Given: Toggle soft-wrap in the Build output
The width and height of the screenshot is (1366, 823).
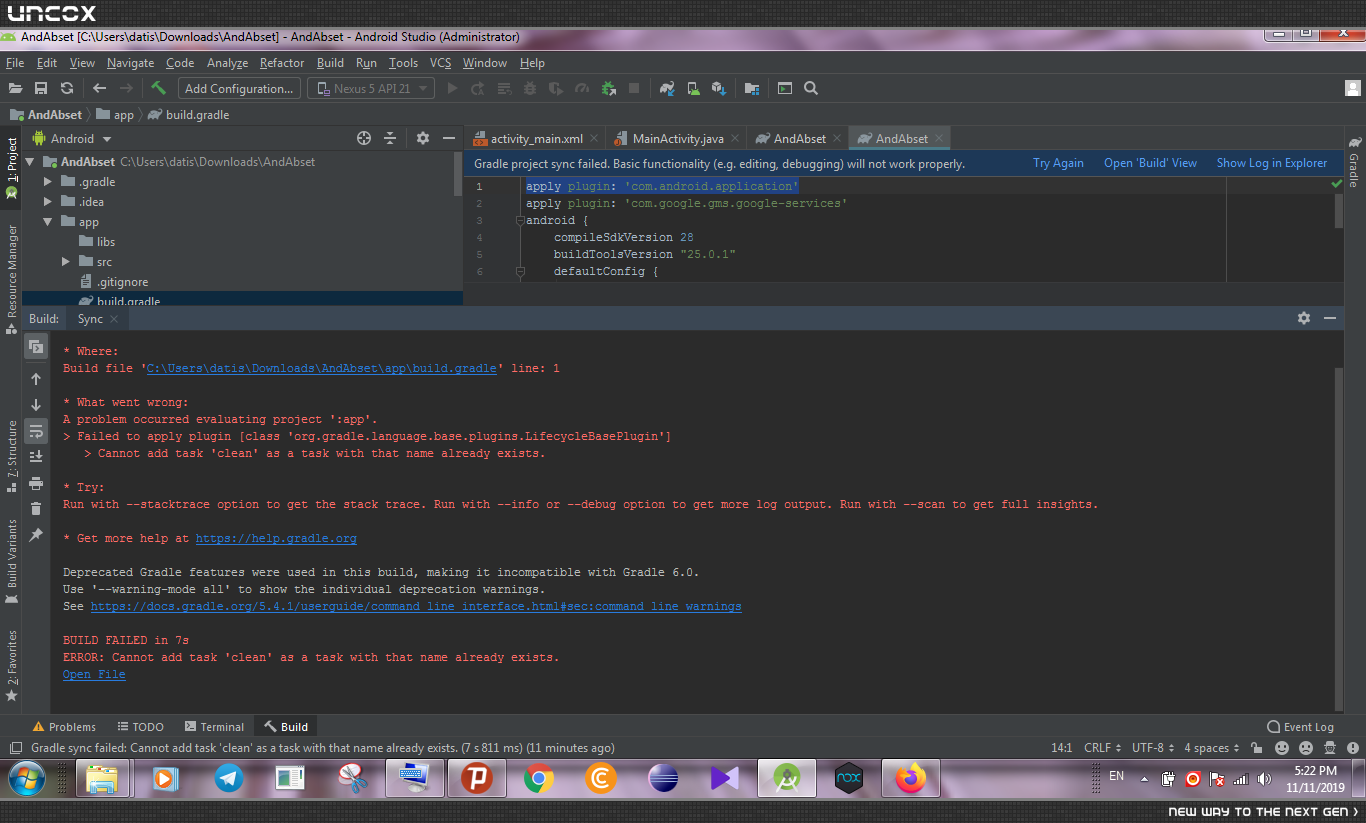Looking at the screenshot, I should click(x=36, y=431).
